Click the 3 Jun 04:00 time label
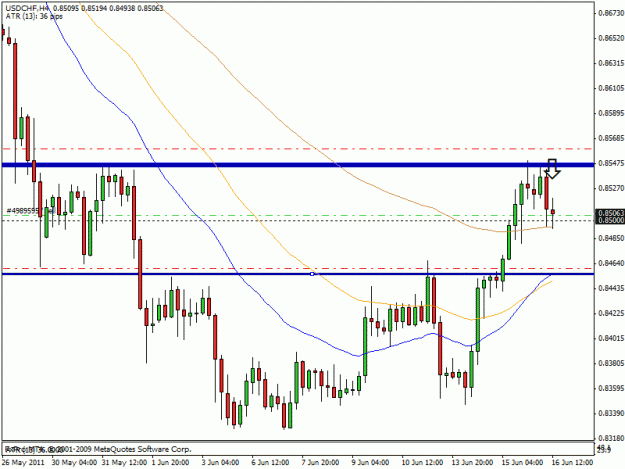Viewport: 625px width, 469px height. click(220, 462)
